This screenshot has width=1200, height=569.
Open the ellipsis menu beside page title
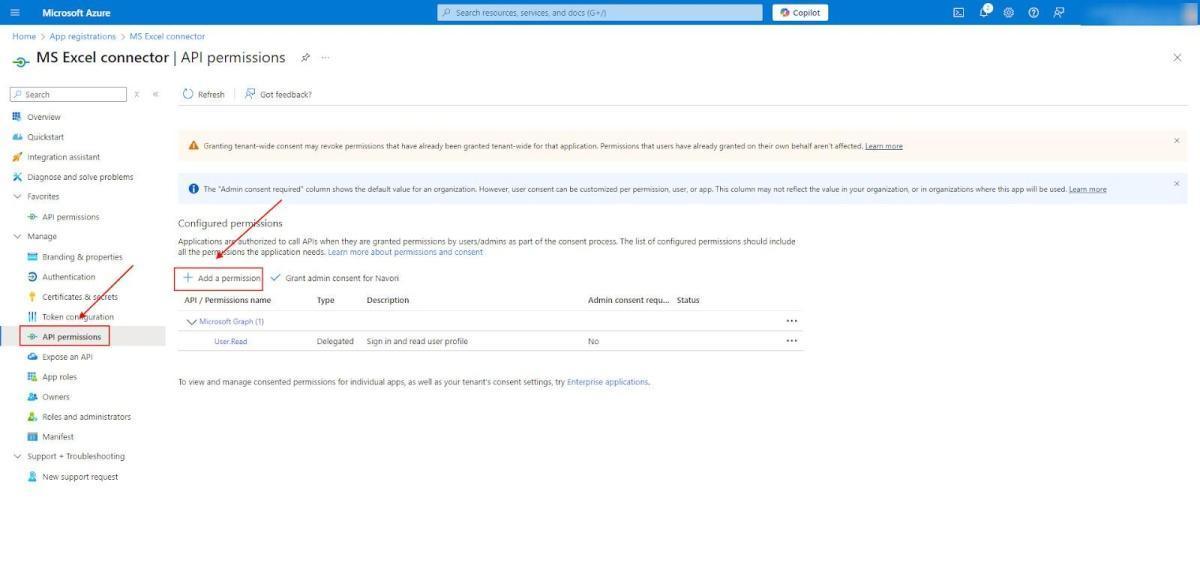coord(325,57)
